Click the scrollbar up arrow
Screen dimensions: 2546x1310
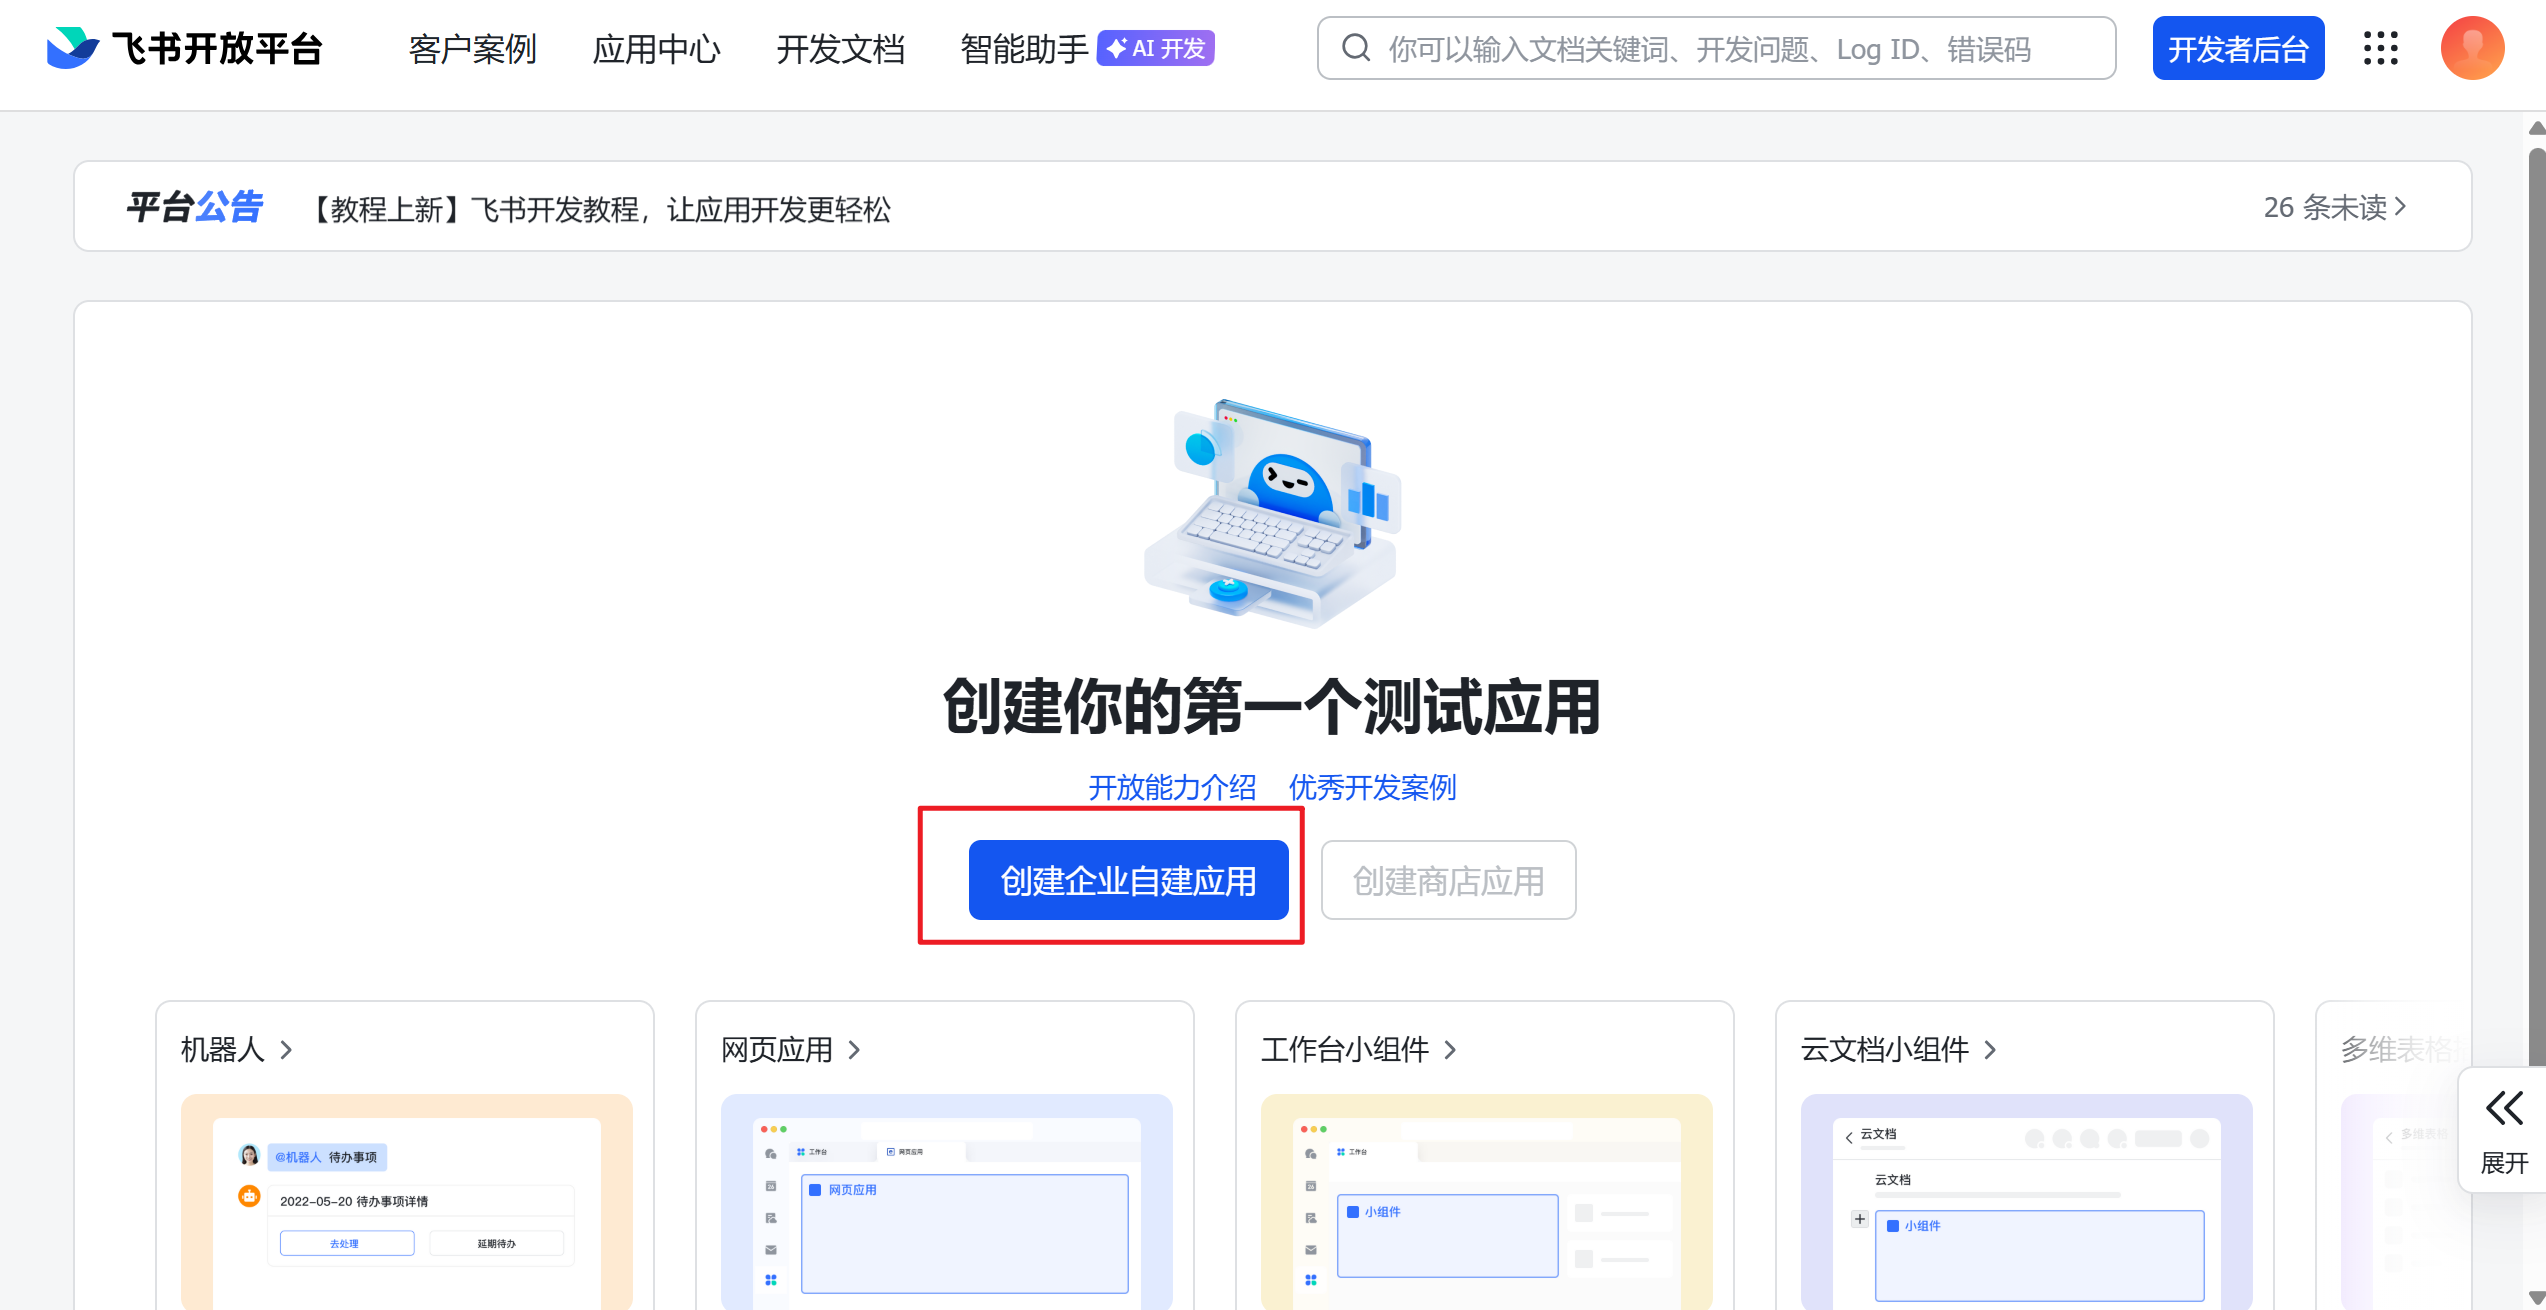(x=2536, y=128)
